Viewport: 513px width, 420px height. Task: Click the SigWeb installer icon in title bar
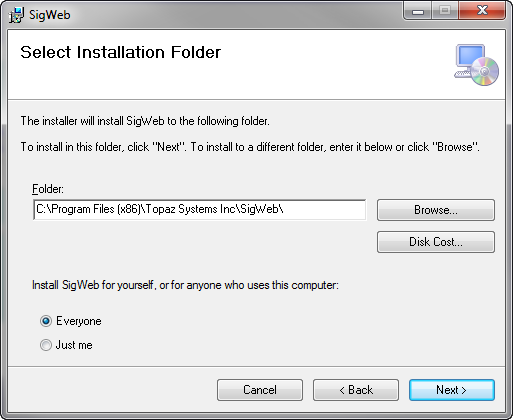coord(16,15)
